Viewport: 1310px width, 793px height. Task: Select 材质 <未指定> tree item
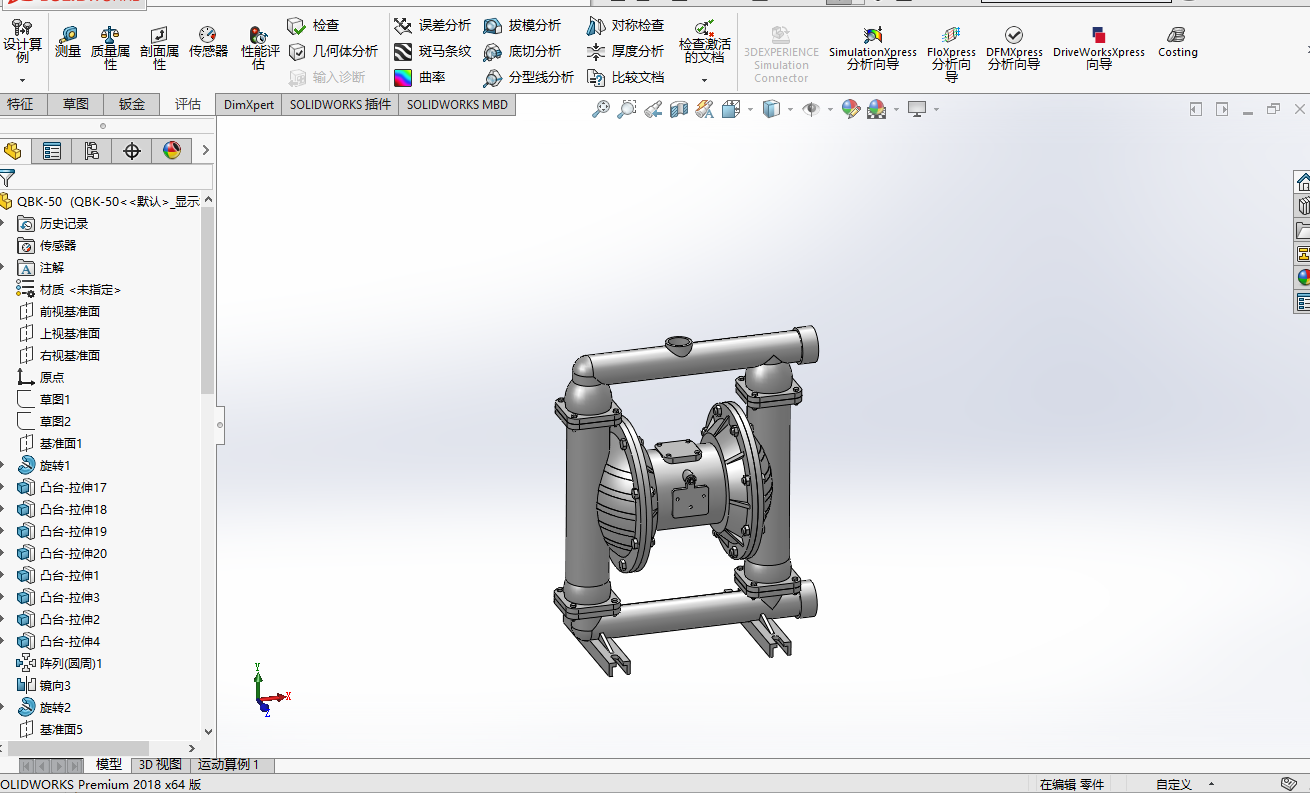click(x=69, y=290)
